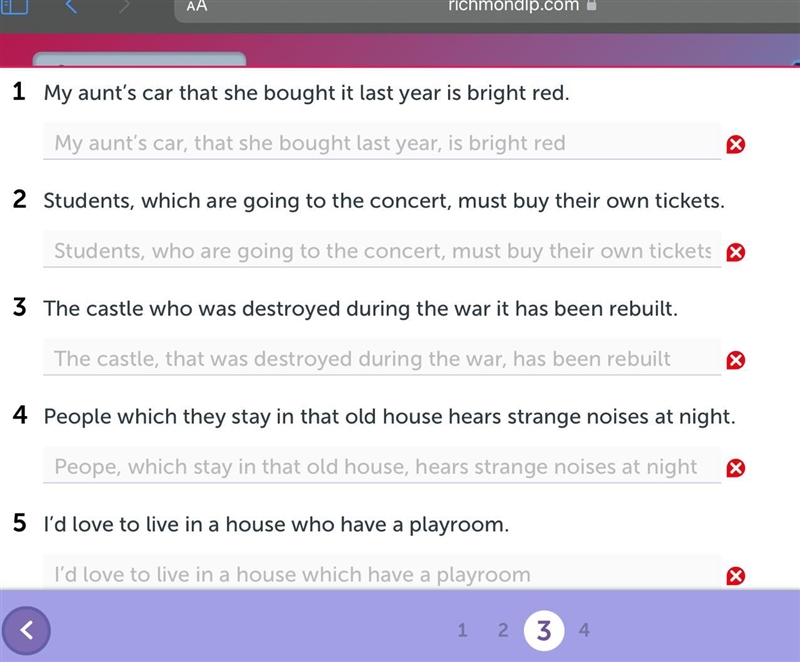The height and width of the screenshot is (662, 800).
Task: Edit the answer about the old house noises
Action: tap(382, 465)
